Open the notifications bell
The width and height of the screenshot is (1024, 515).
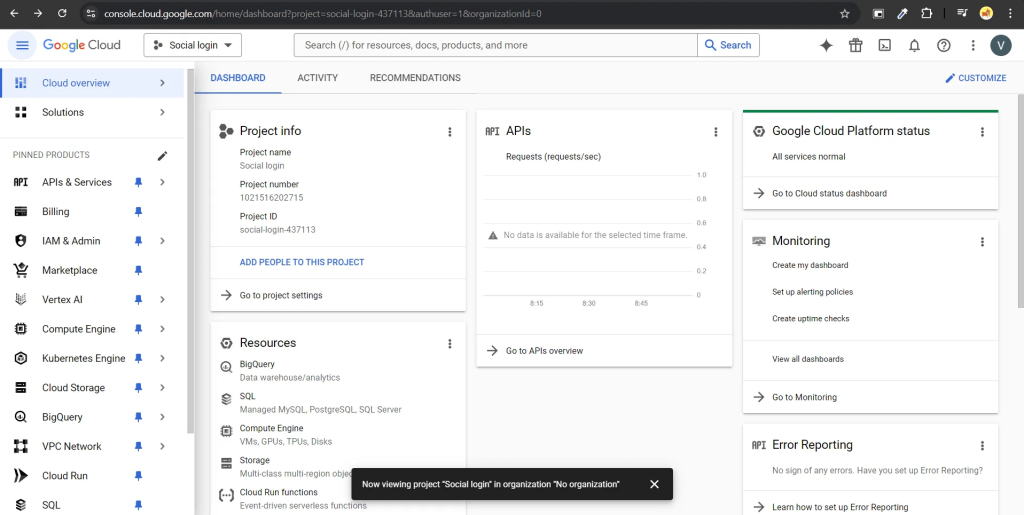tap(914, 45)
